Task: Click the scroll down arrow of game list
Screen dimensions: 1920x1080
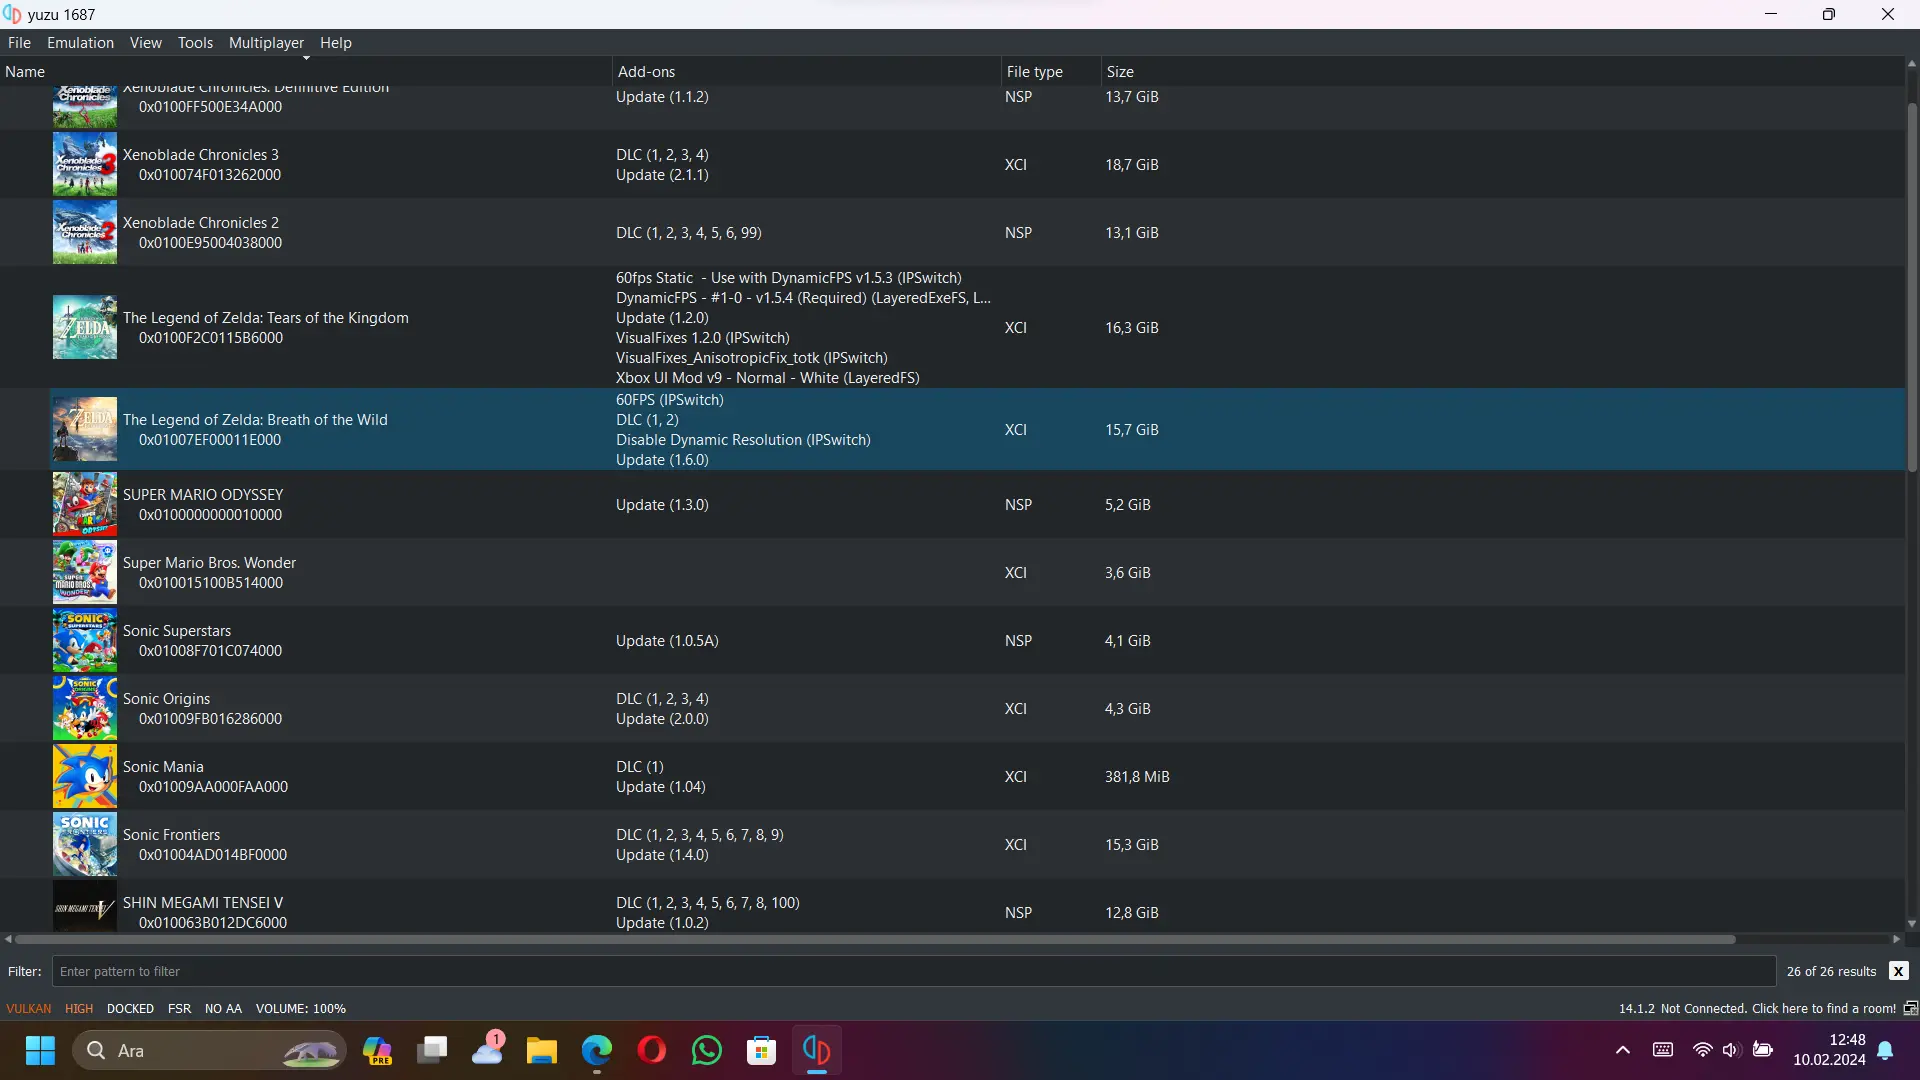Action: tap(1912, 924)
